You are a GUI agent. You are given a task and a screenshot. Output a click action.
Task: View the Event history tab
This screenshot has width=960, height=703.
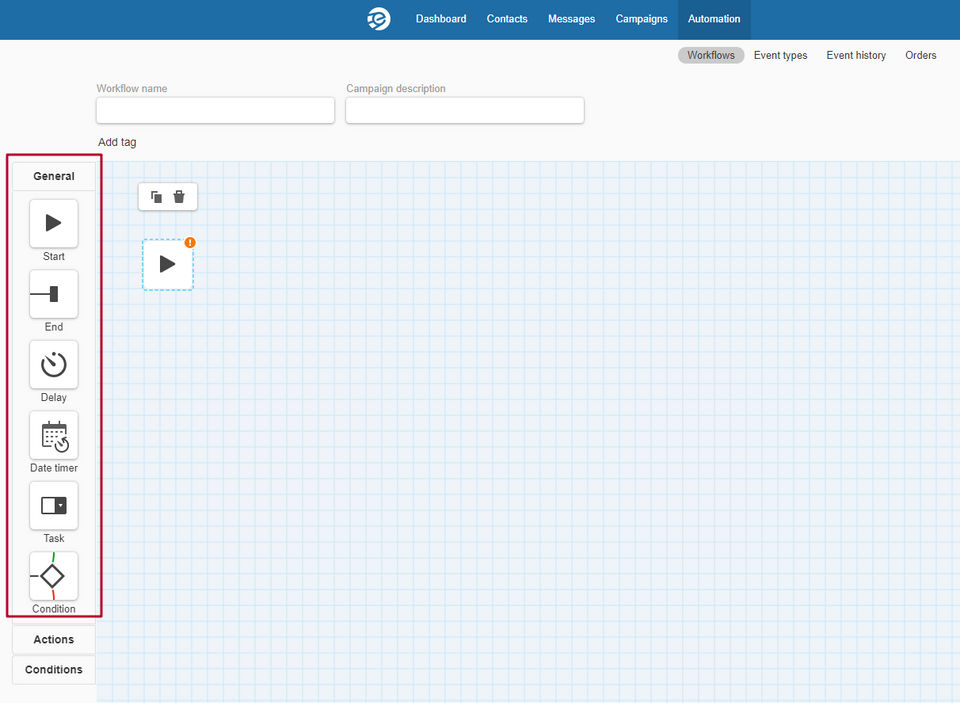856,55
